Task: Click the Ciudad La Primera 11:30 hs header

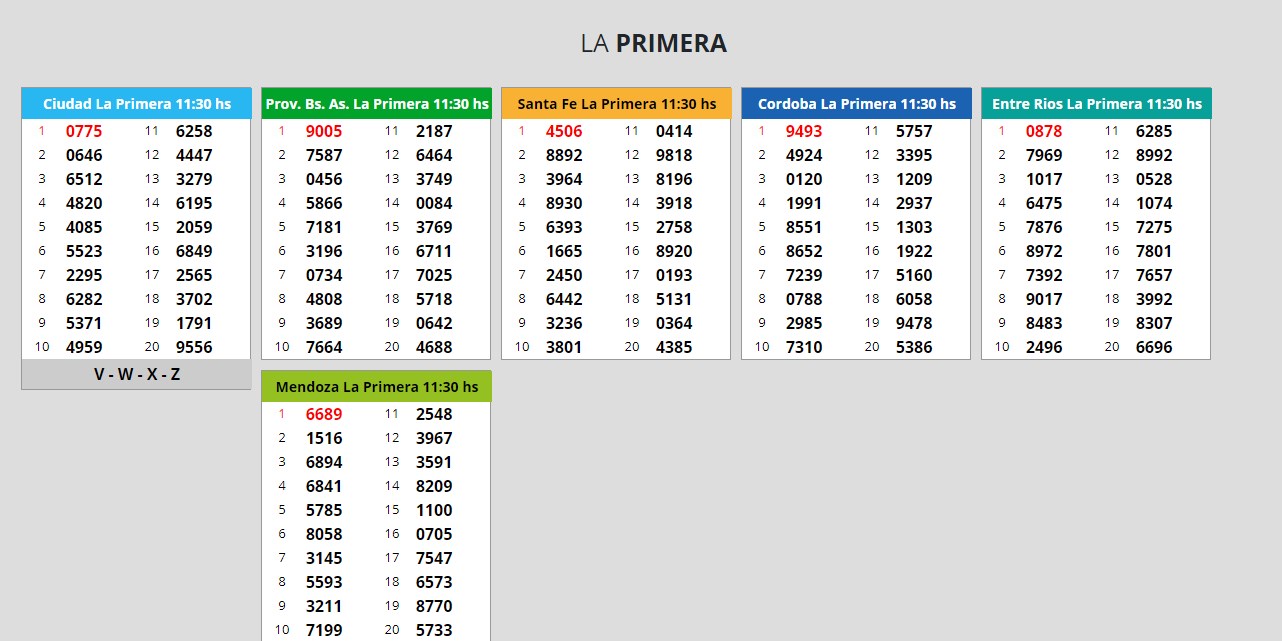Action: point(136,104)
